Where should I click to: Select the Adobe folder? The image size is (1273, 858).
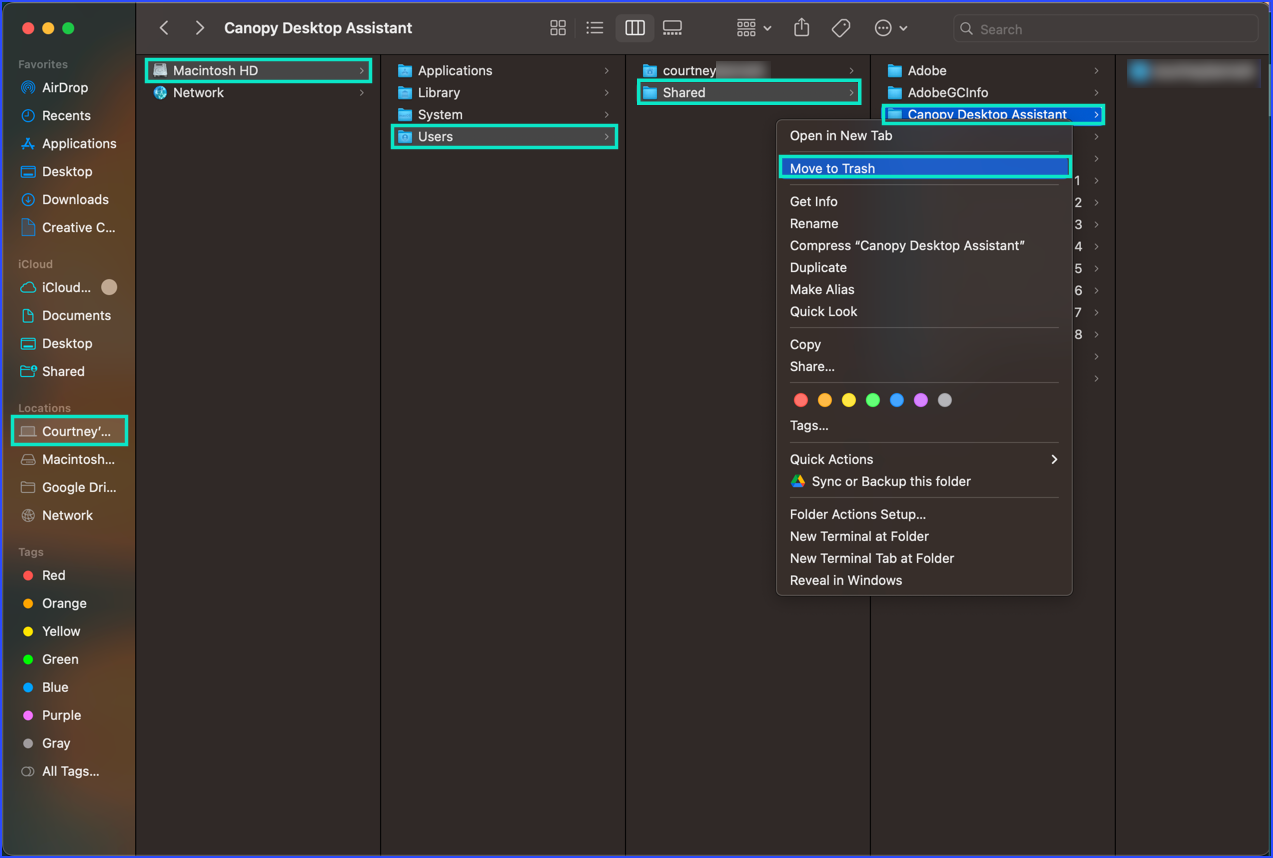(x=994, y=71)
